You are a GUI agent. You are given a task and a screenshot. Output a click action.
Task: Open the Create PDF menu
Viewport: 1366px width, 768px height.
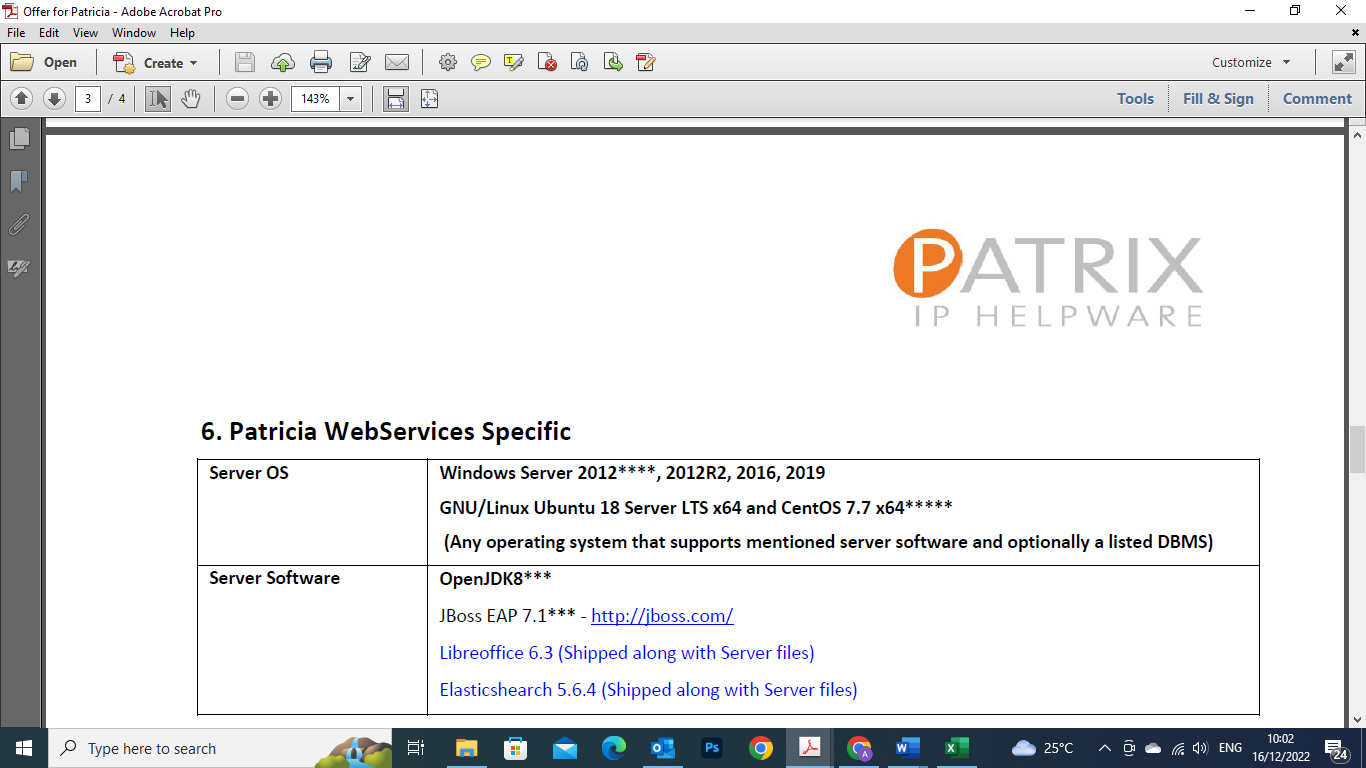click(155, 62)
